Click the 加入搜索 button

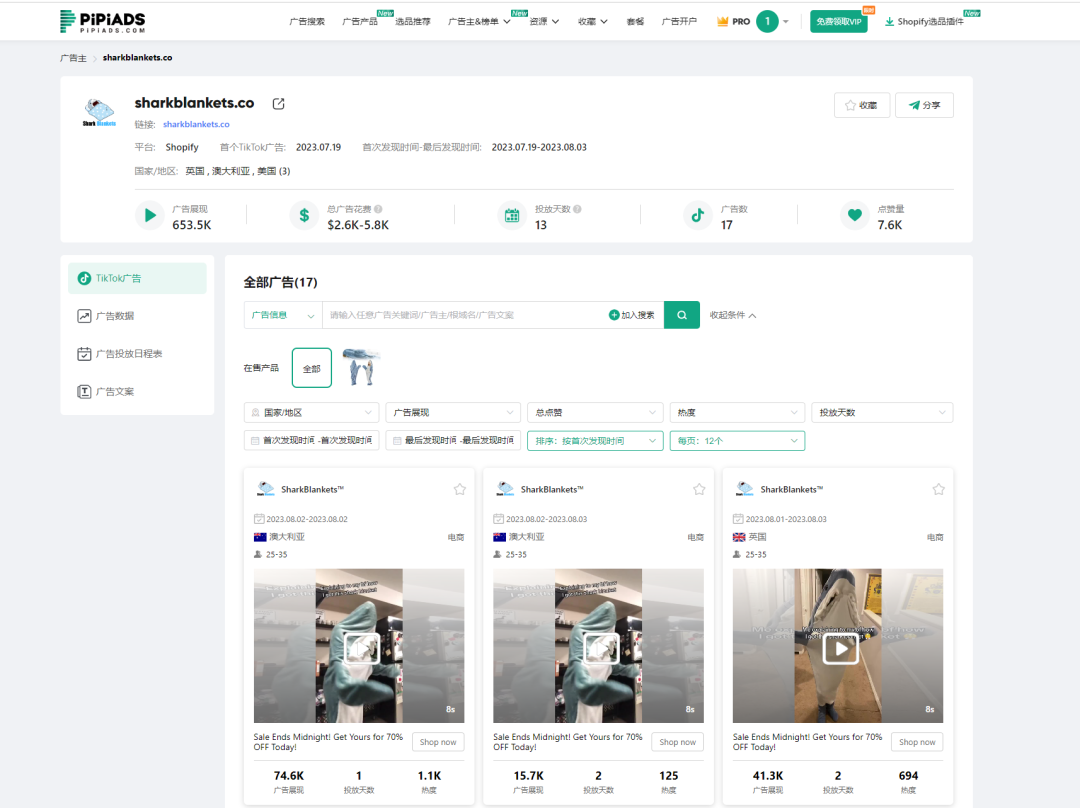click(x=632, y=315)
